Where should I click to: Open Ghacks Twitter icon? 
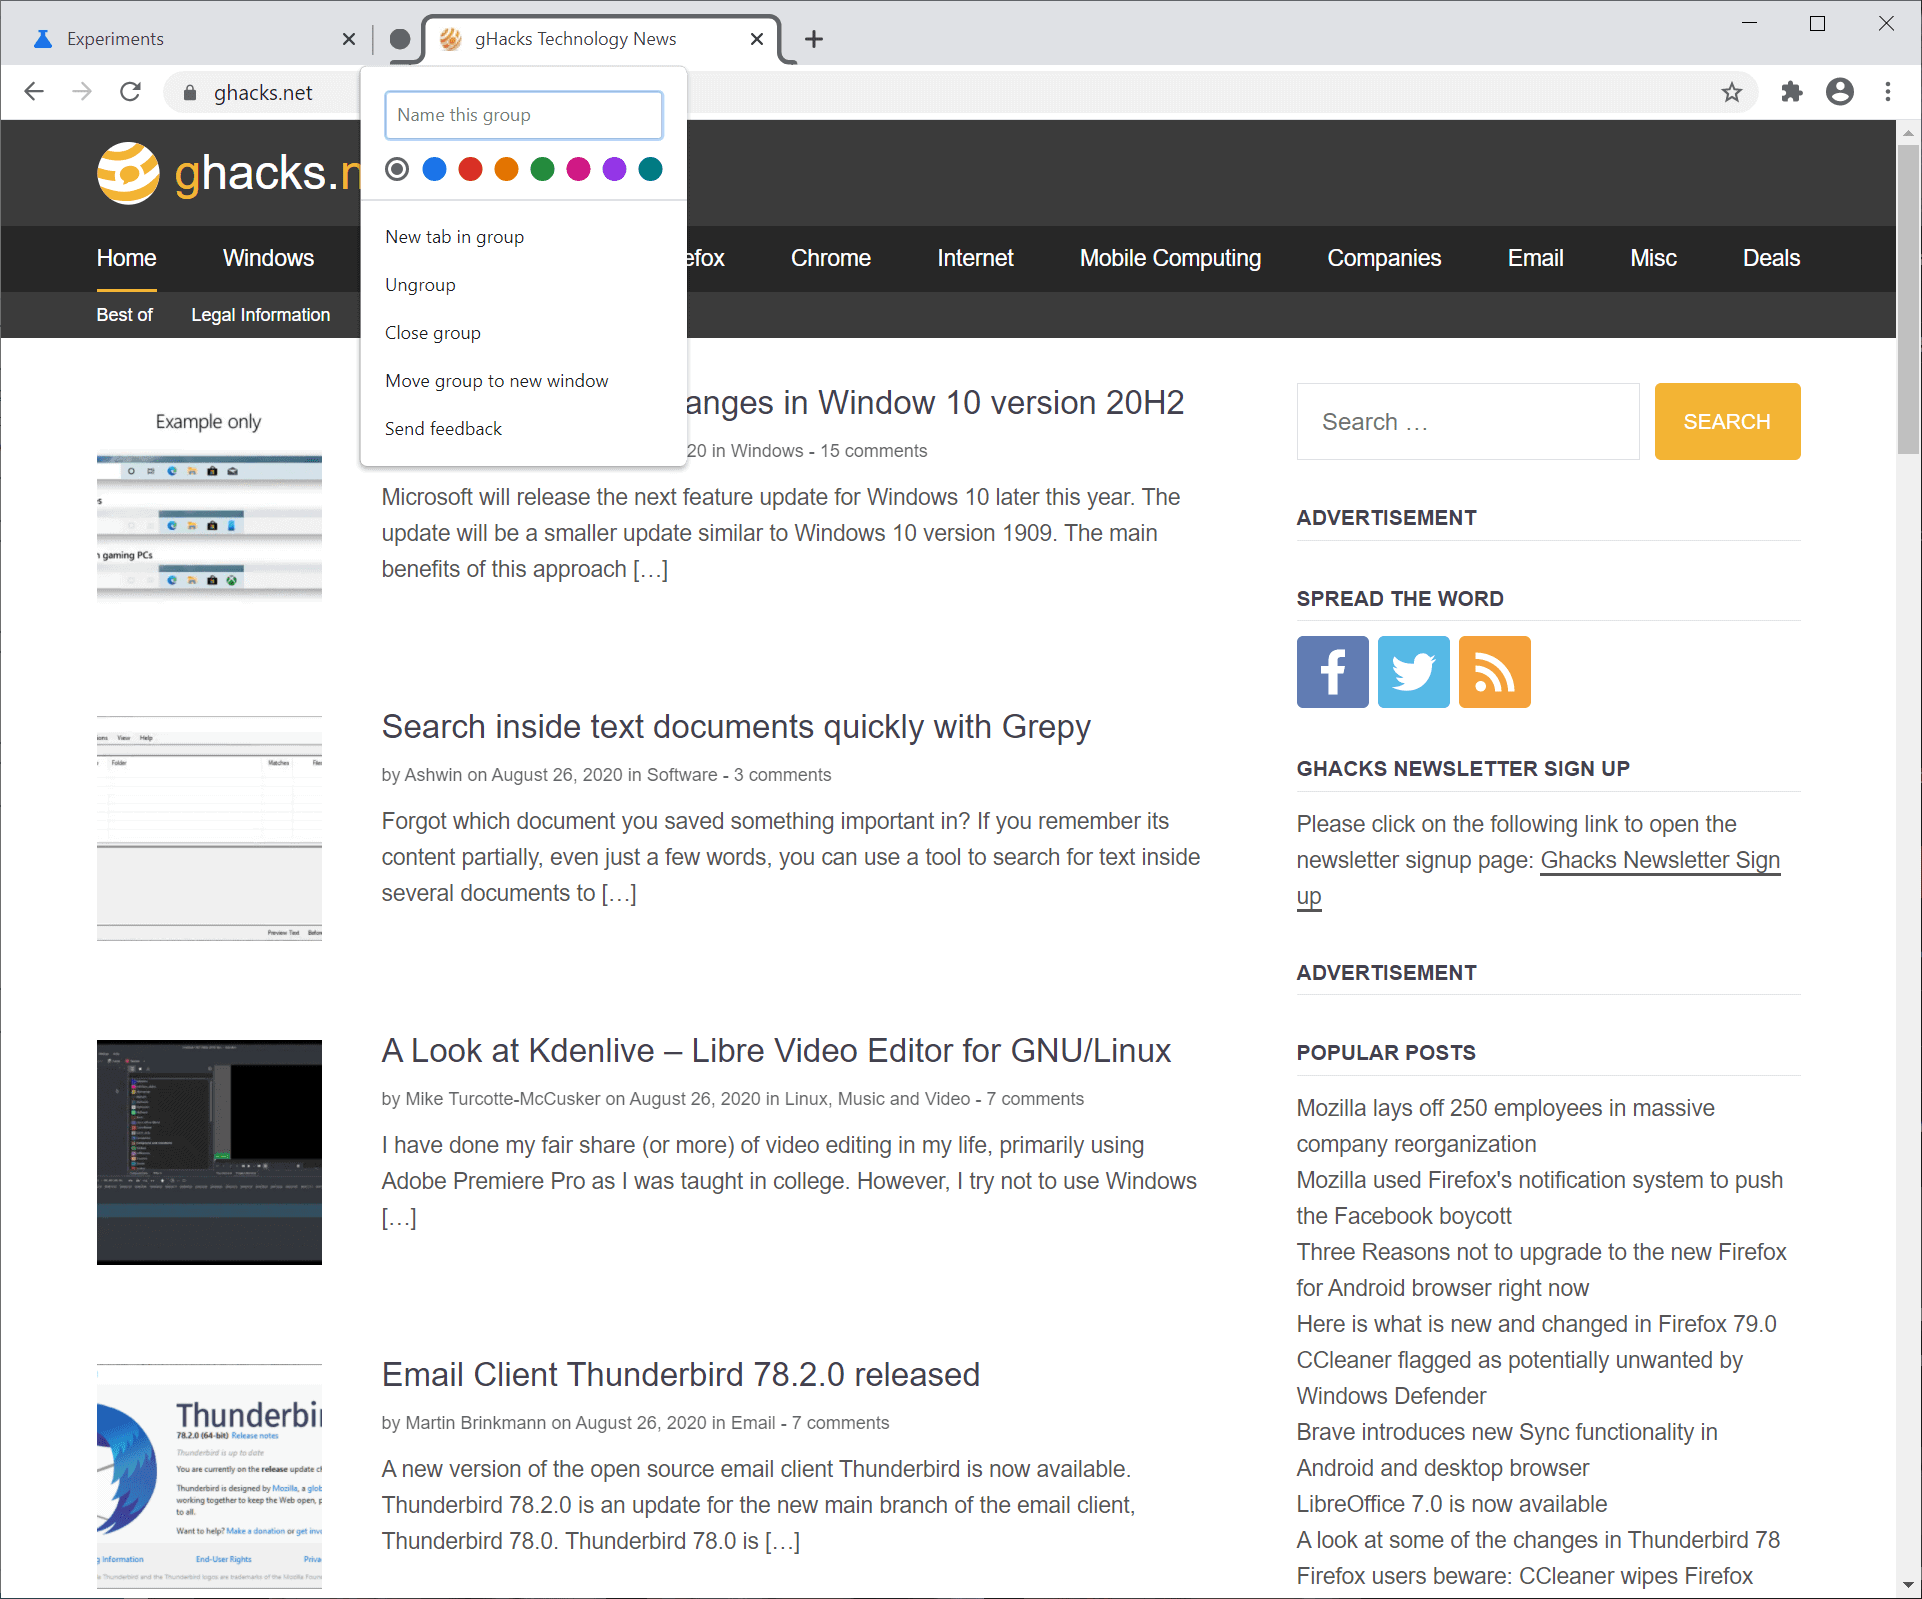(1413, 672)
